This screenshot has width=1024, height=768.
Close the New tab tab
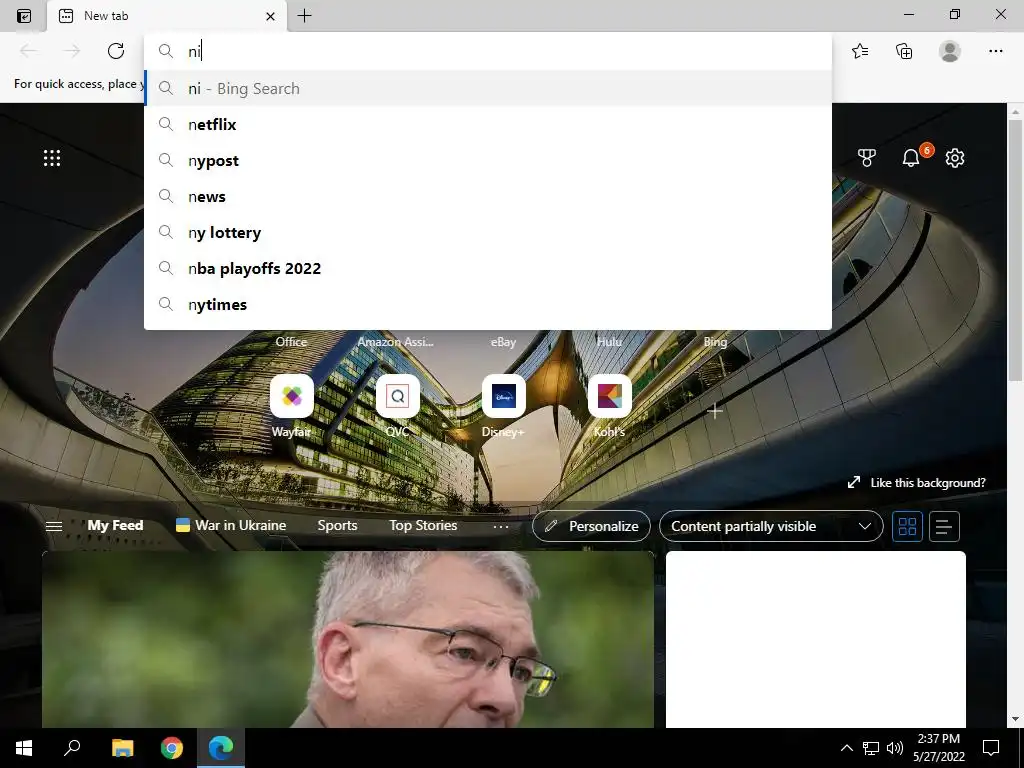click(x=270, y=16)
